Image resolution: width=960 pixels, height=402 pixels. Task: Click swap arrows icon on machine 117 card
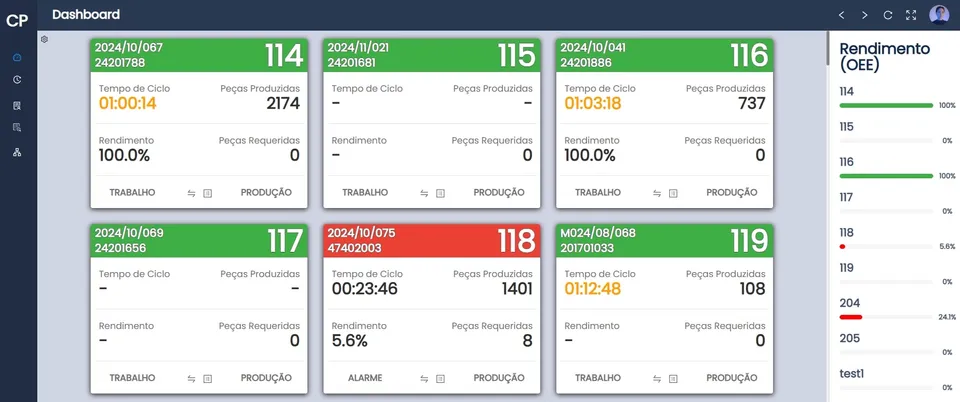191,379
